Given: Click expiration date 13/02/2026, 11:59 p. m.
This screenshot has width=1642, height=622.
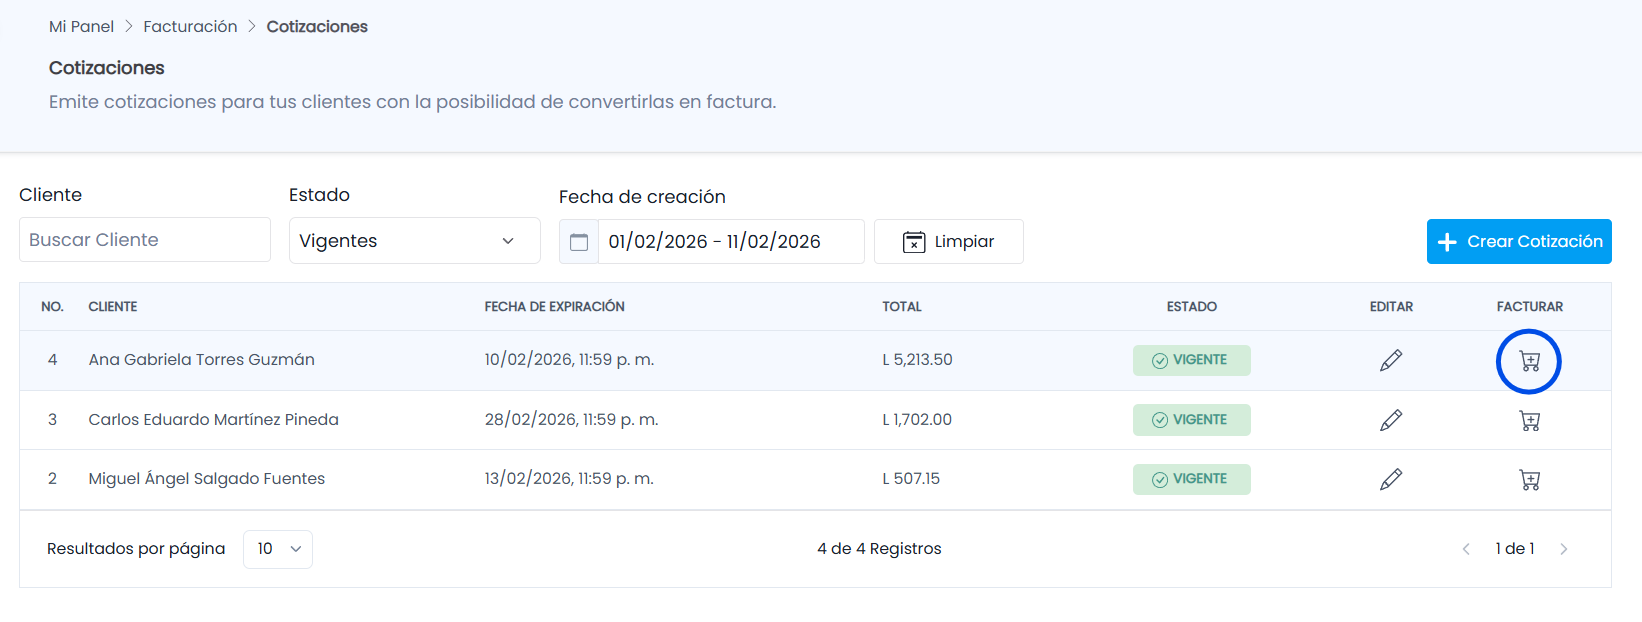Looking at the screenshot, I should pos(569,479).
